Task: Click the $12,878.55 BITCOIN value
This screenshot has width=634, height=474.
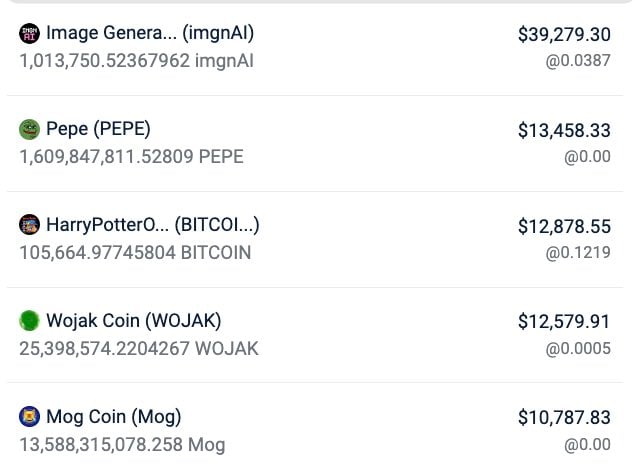Action: click(563, 226)
